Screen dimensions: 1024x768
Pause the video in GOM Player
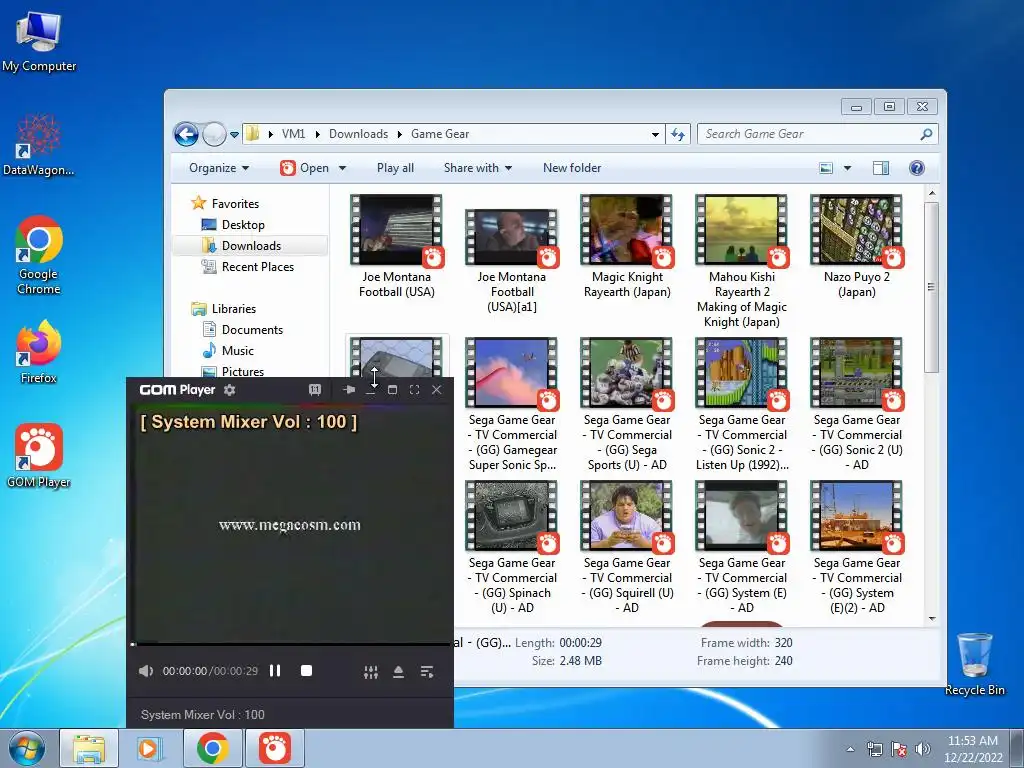275,671
